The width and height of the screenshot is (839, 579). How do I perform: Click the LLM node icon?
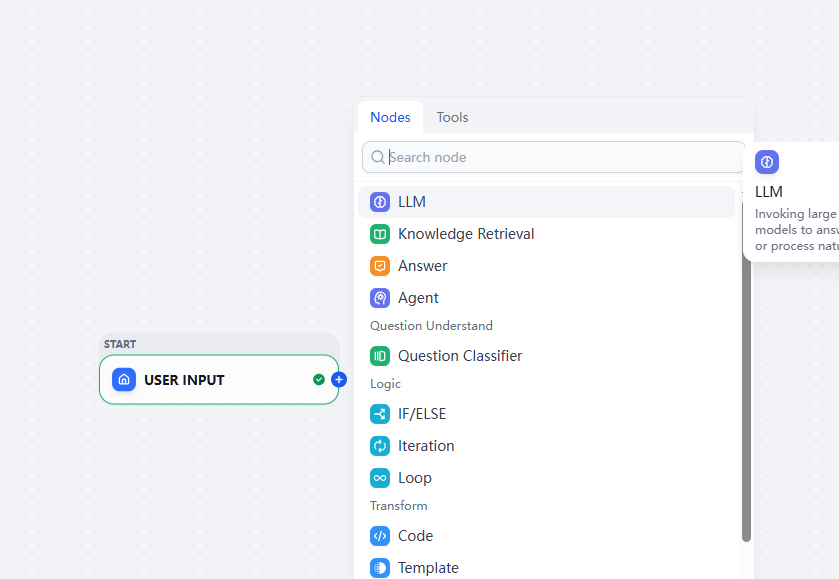tap(380, 202)
